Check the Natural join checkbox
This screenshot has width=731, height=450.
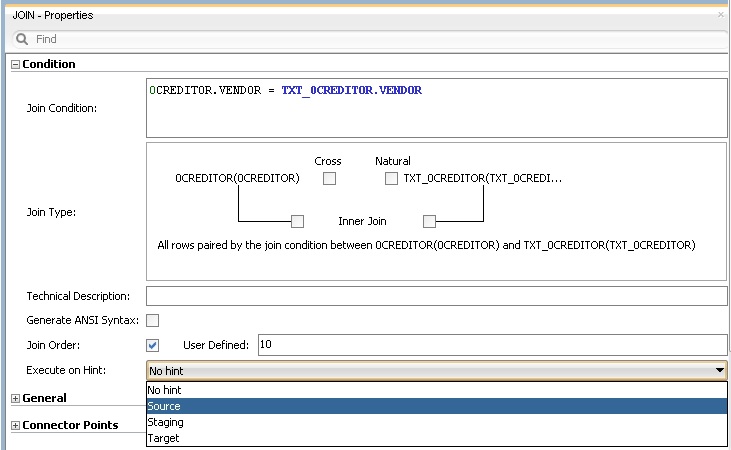(x=391, y=179)
